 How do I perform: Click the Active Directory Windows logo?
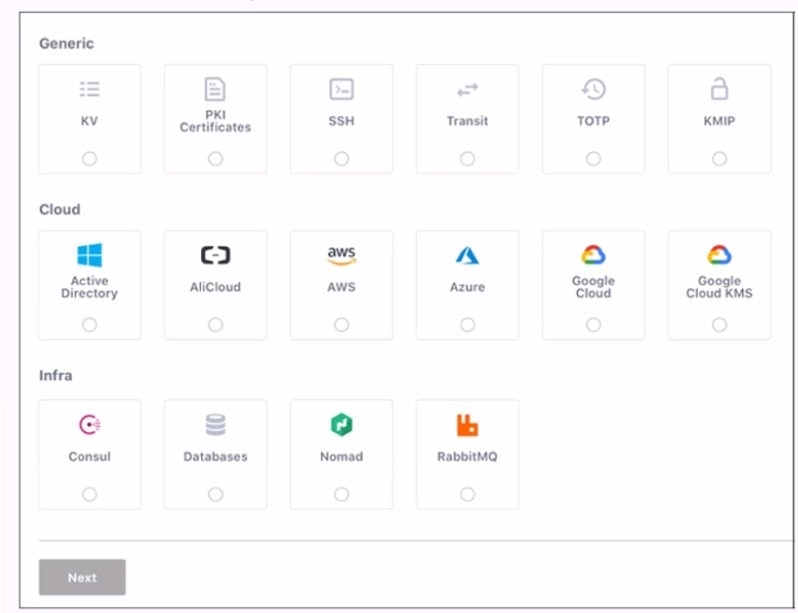point(90,255)
